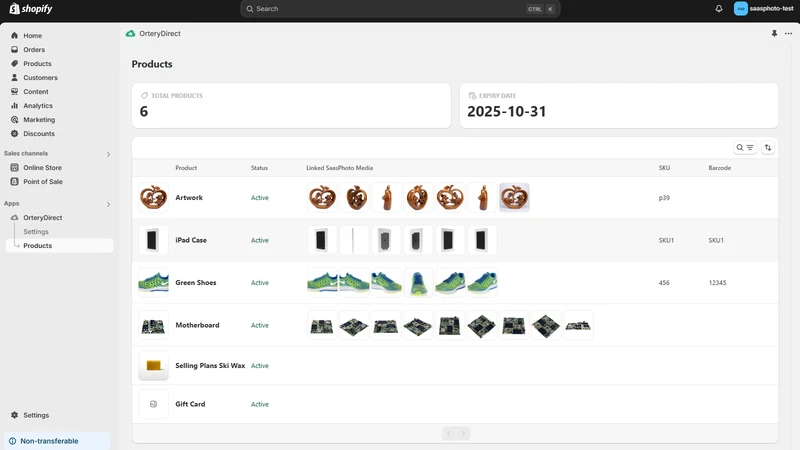Click the SKU value p39
Viewport: 800px width, 450px height.
coord(664,198)
